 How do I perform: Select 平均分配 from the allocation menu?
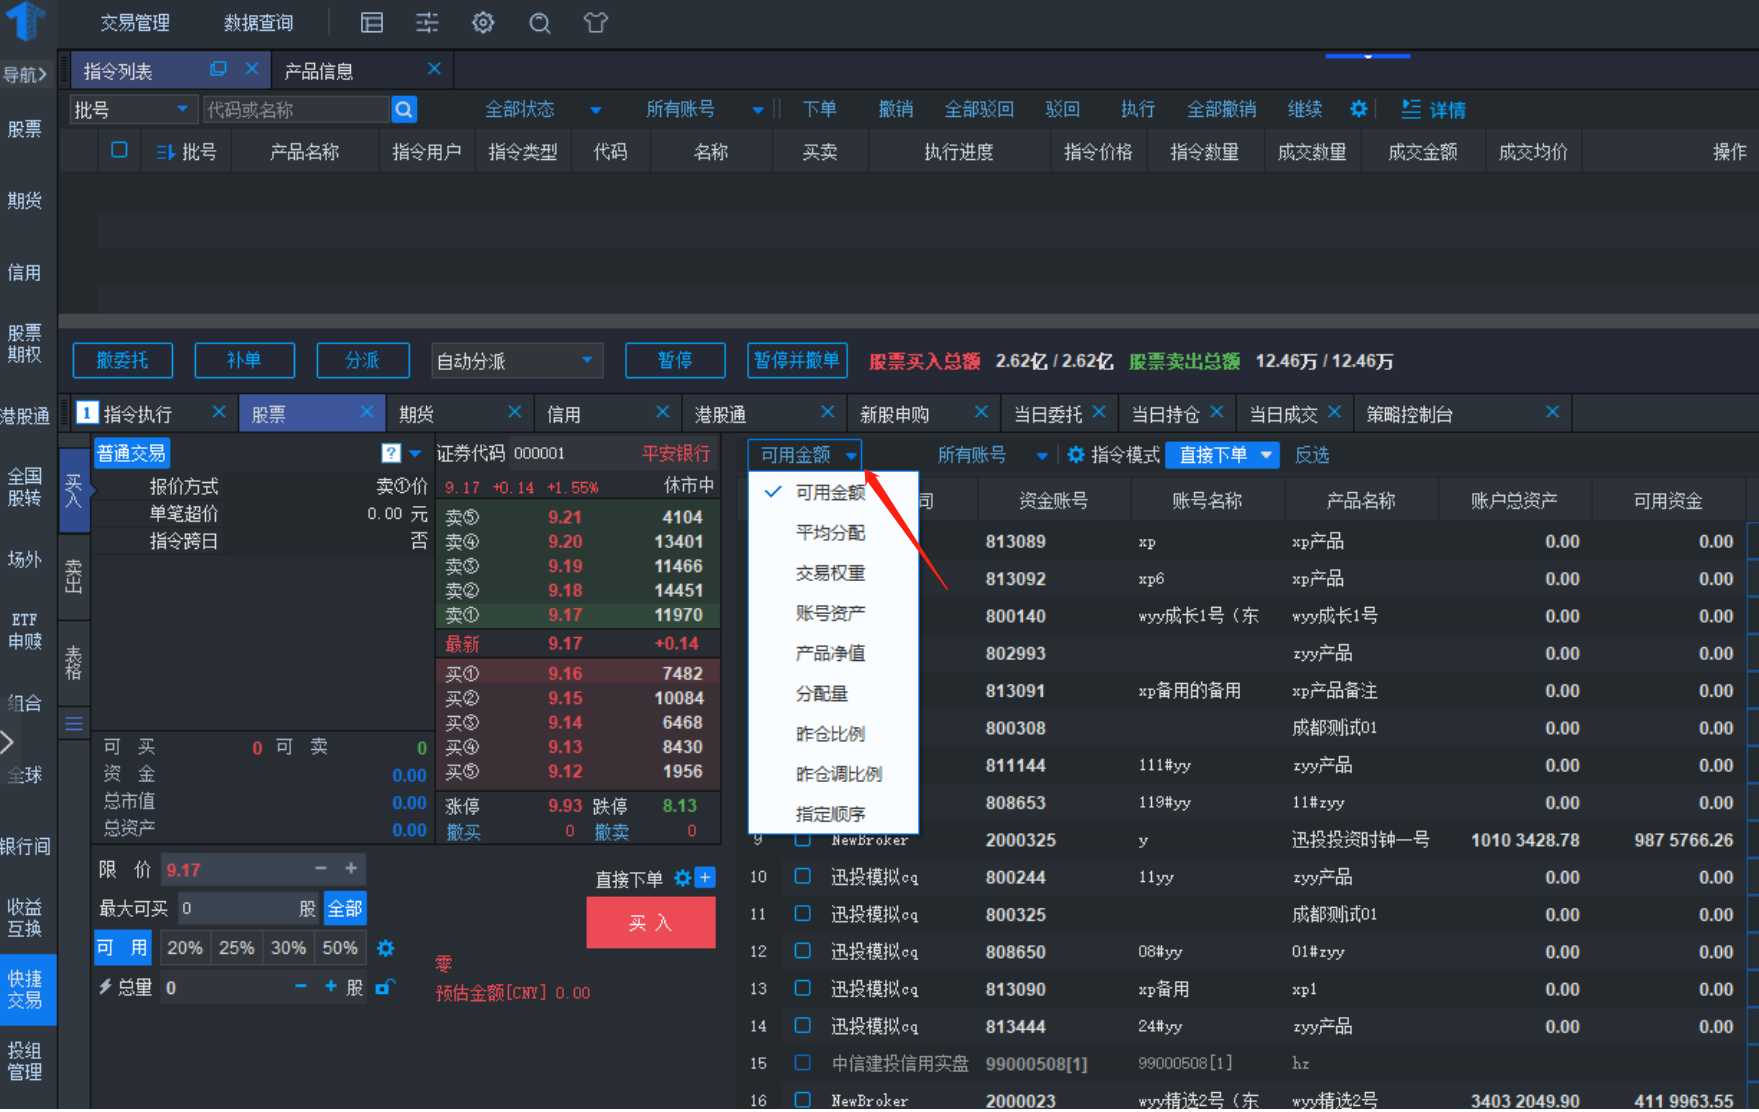coord(830,533)
